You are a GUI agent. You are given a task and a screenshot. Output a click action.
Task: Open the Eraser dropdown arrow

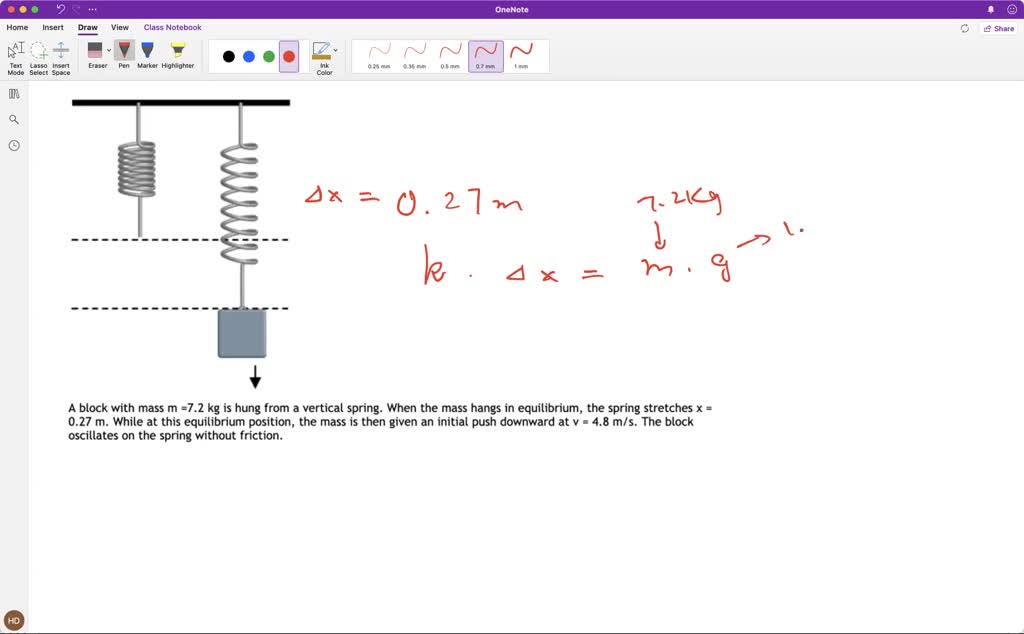pyautogui.click(x=108, y=49)
